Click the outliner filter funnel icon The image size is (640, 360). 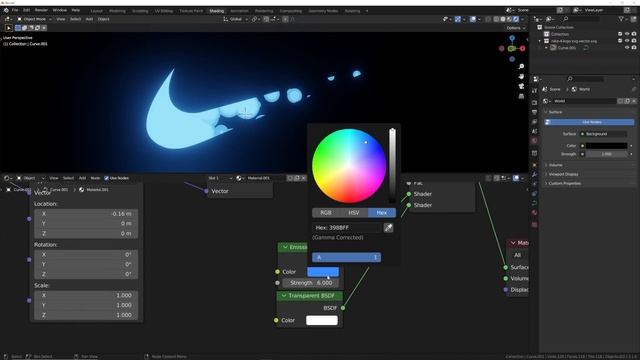pyautogui.click(x=621, y=19)
